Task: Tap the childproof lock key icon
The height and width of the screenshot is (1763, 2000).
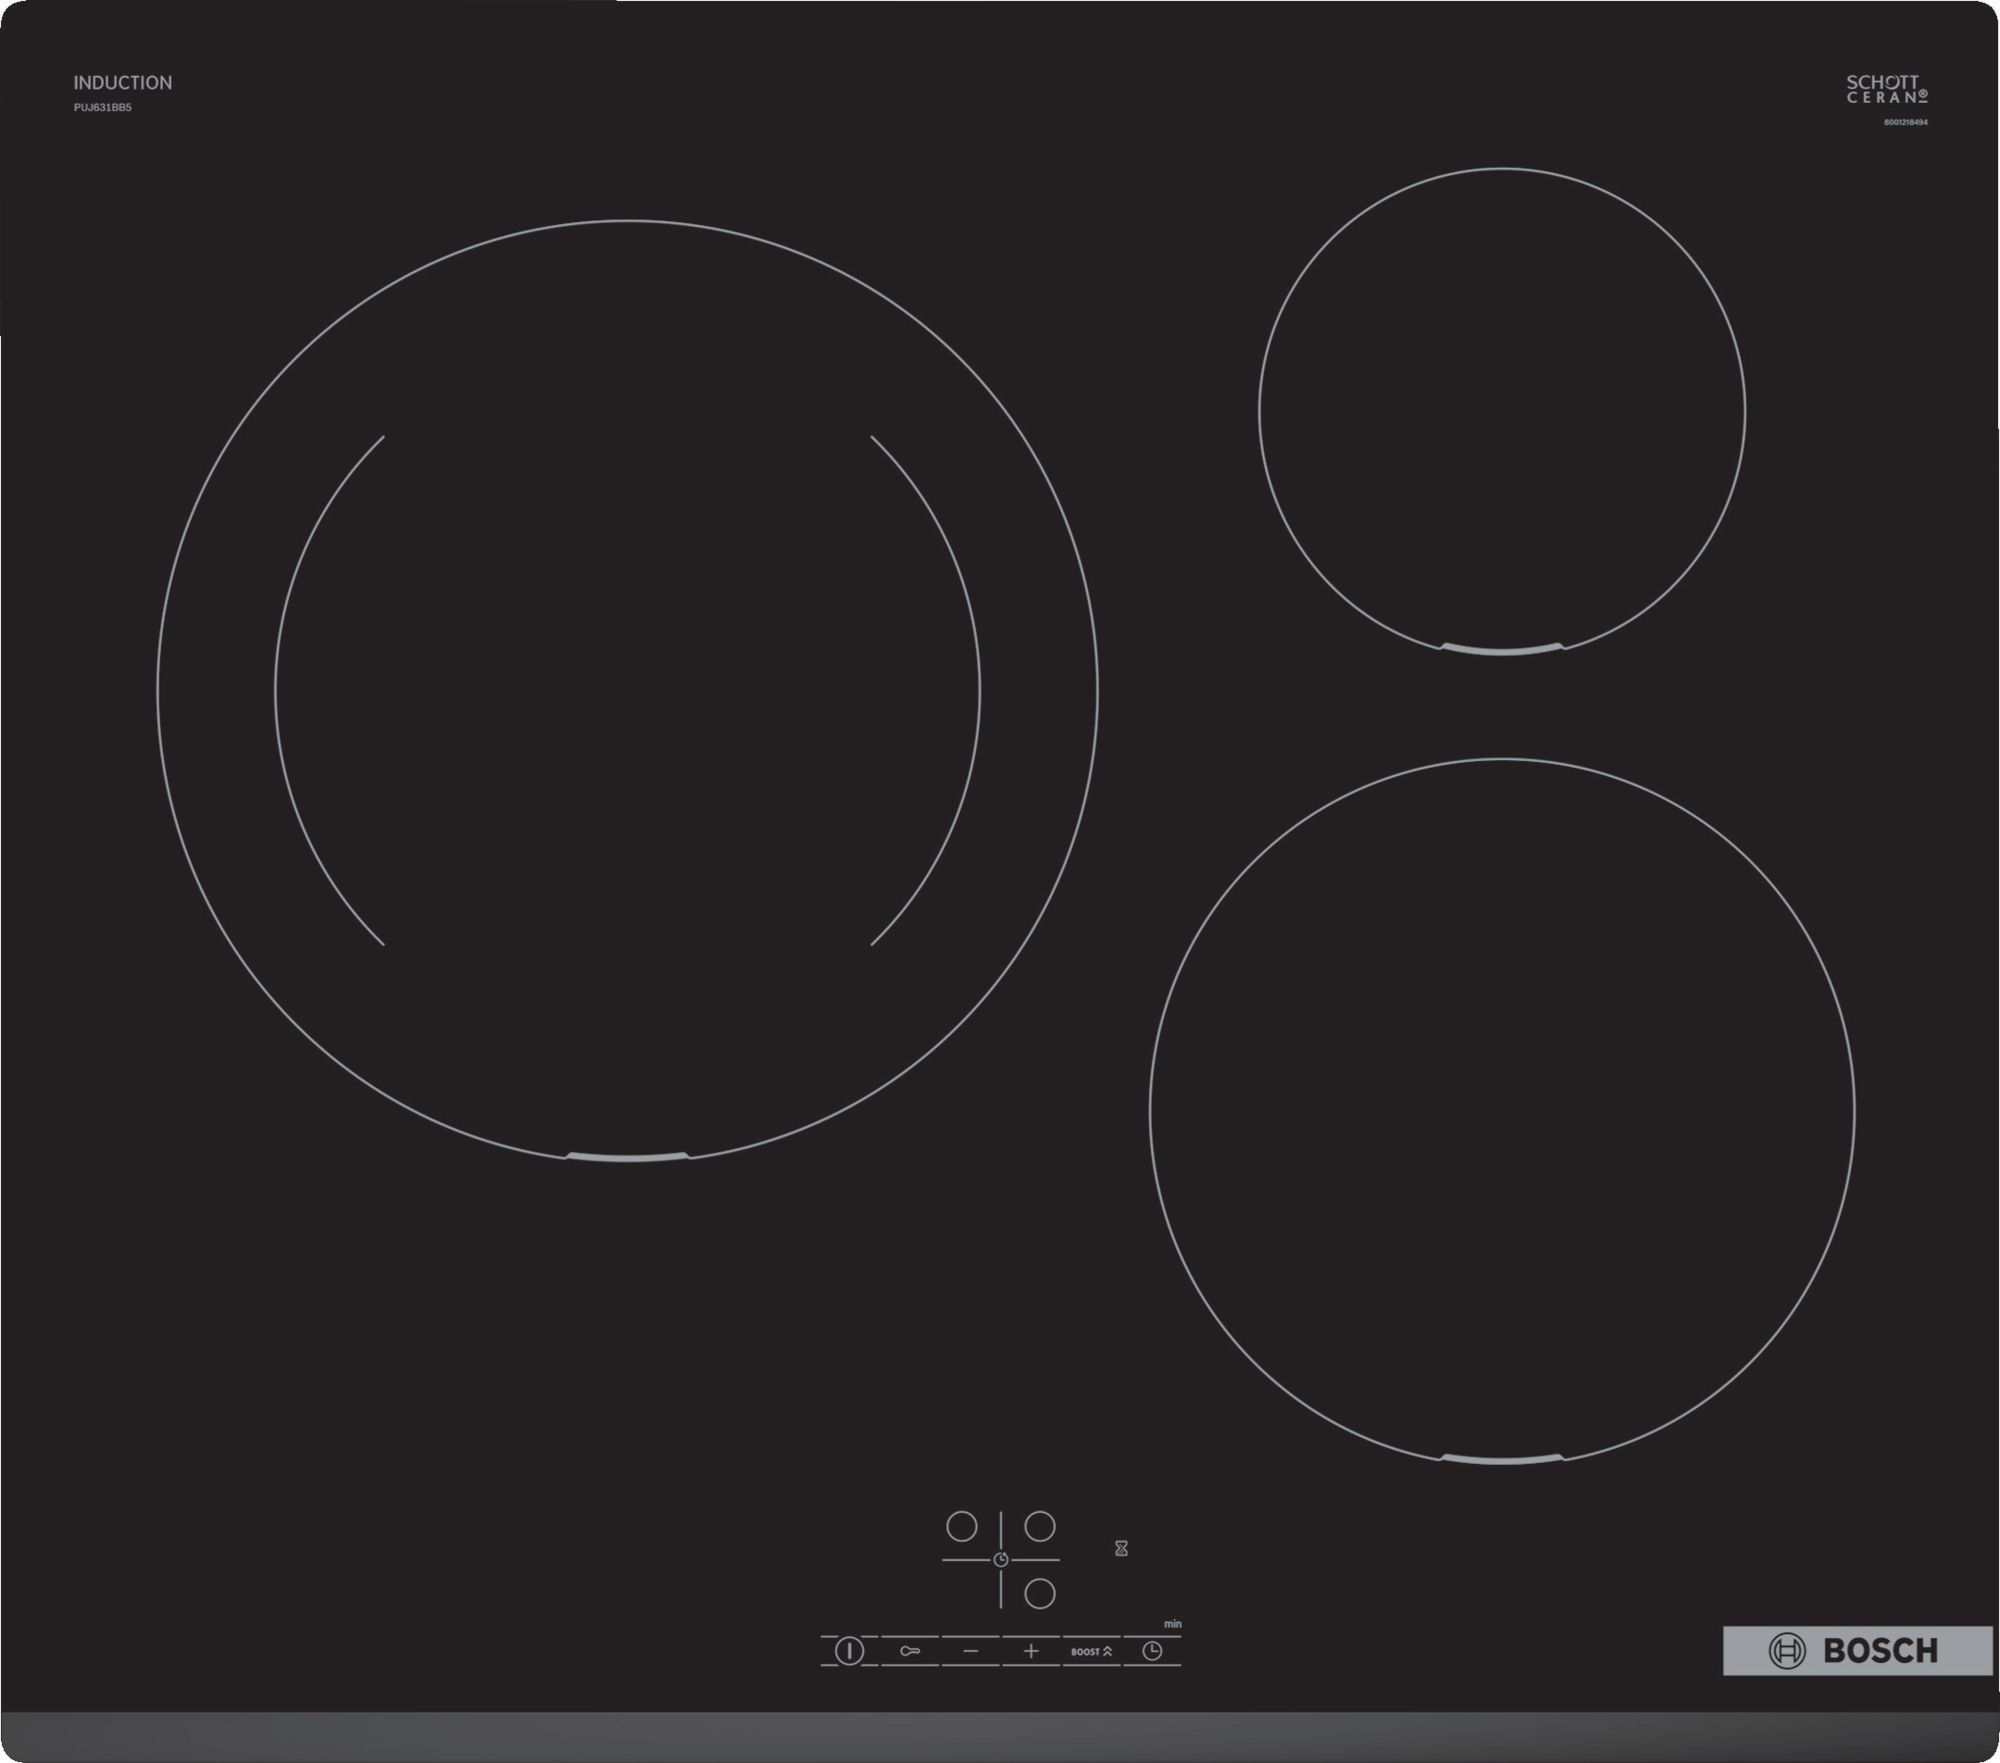Action: tap(909, 1651)
